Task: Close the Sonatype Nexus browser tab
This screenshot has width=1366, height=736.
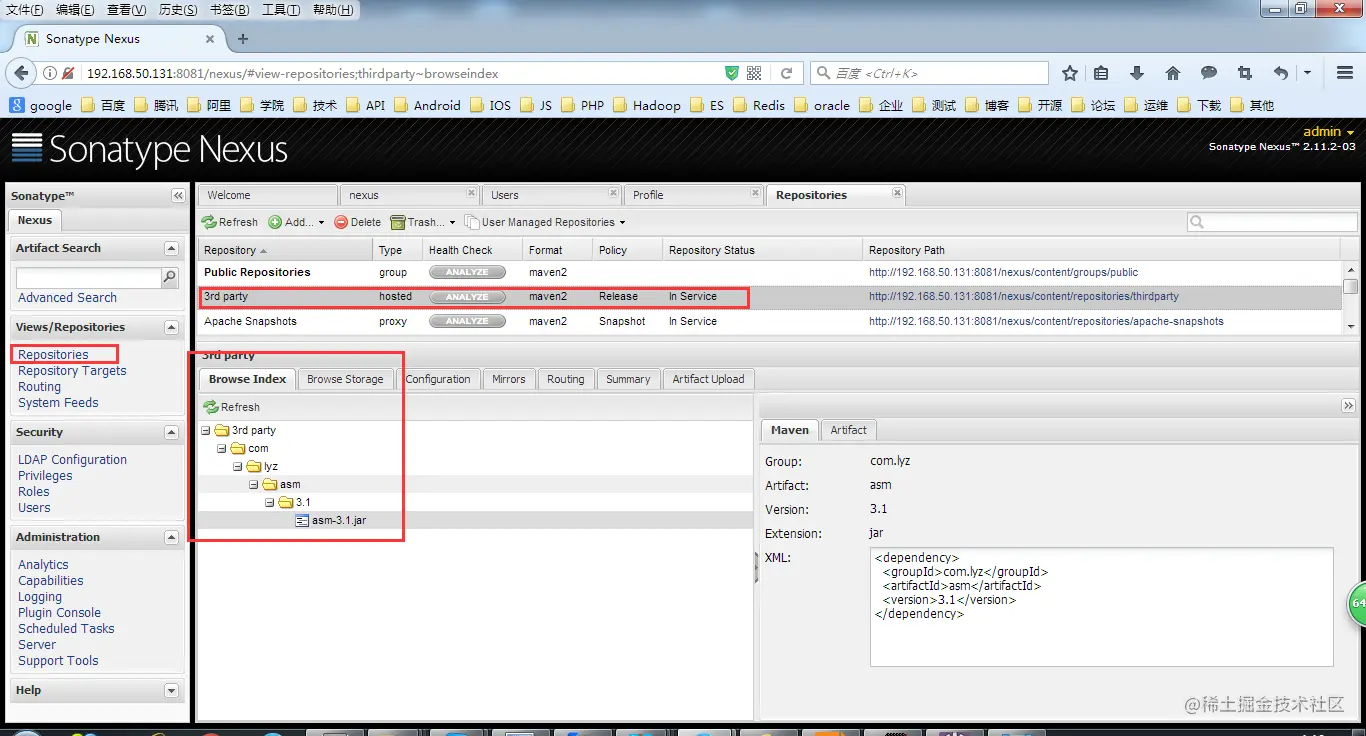Action: coord(210,39)
